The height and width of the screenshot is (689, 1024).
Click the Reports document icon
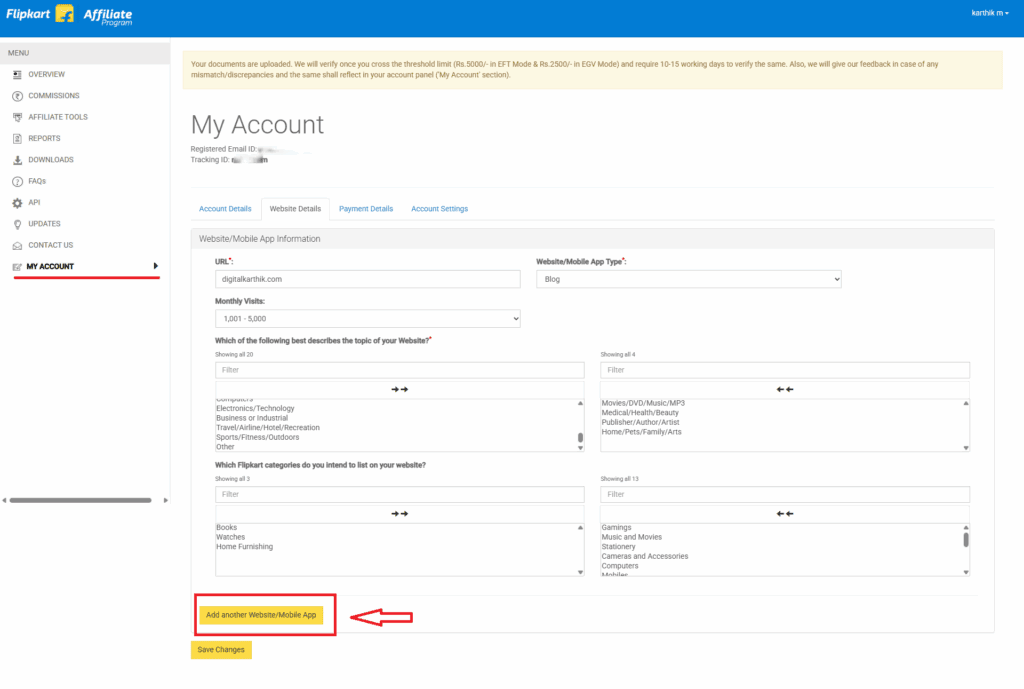17,138
